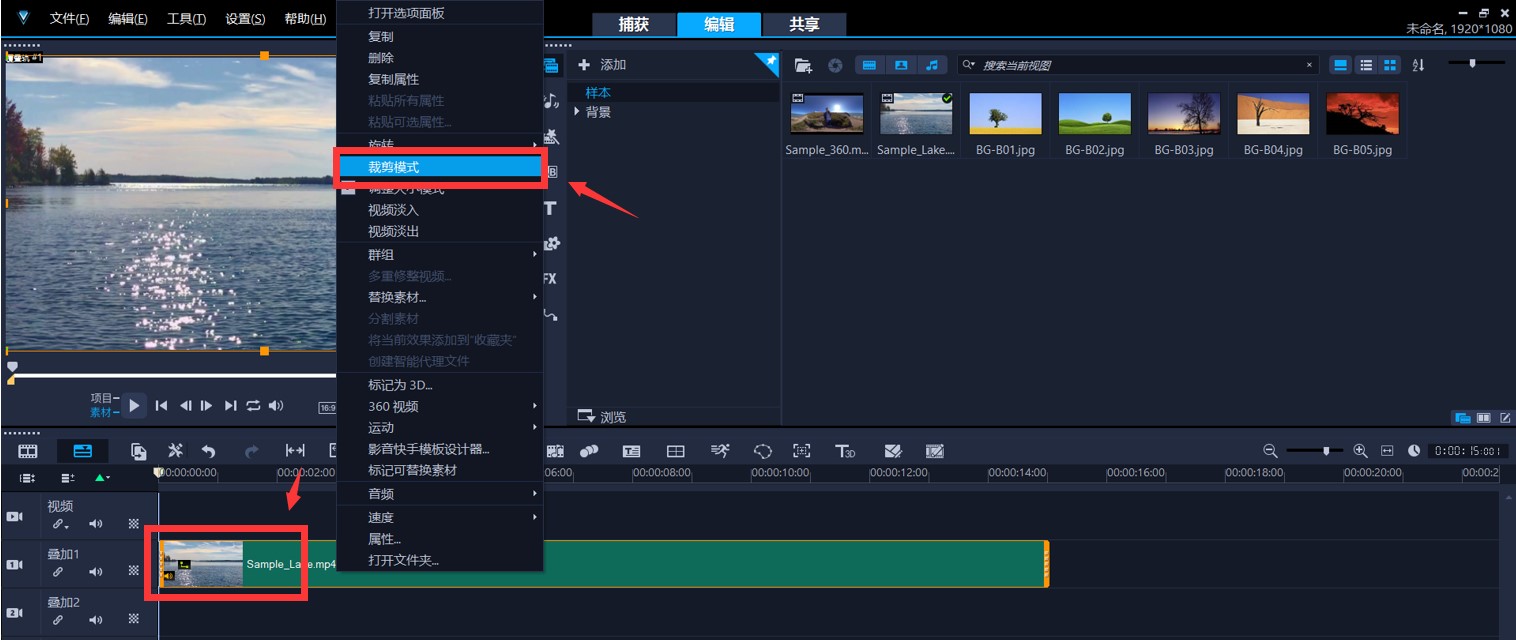Click zoom in magnifier on timeline
The image size is (1516, 640).
point(1360,451)
